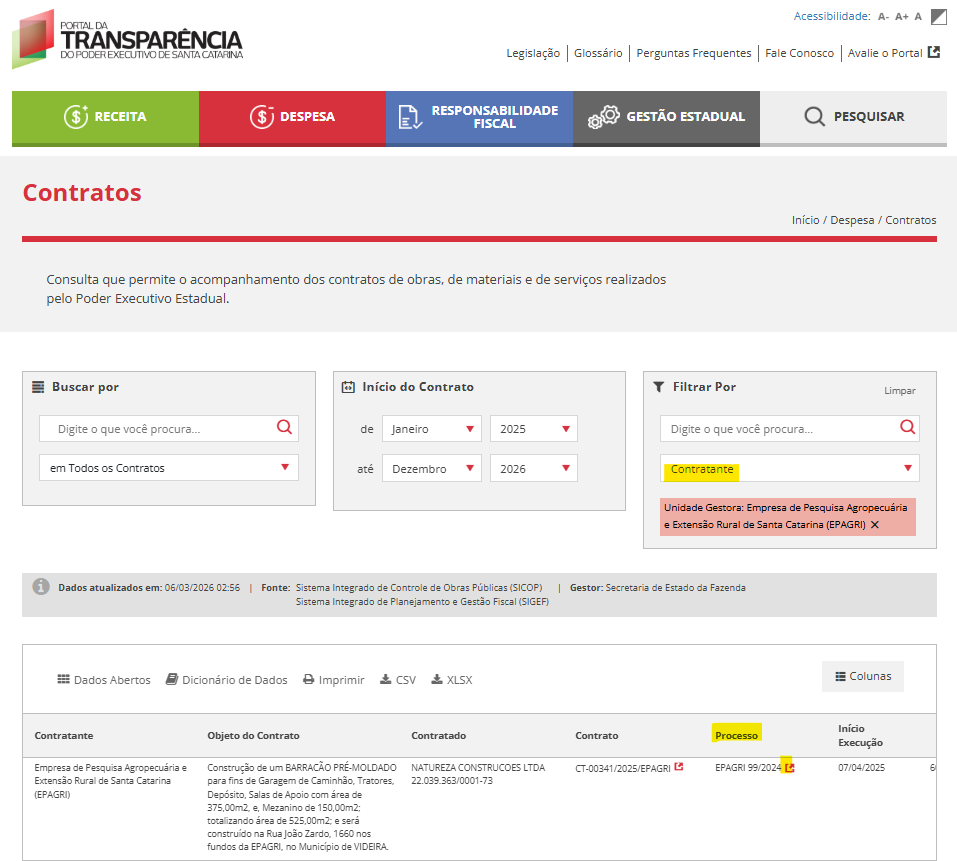
Task: Expand the Contratante filter dropdown
Action: 789,468
